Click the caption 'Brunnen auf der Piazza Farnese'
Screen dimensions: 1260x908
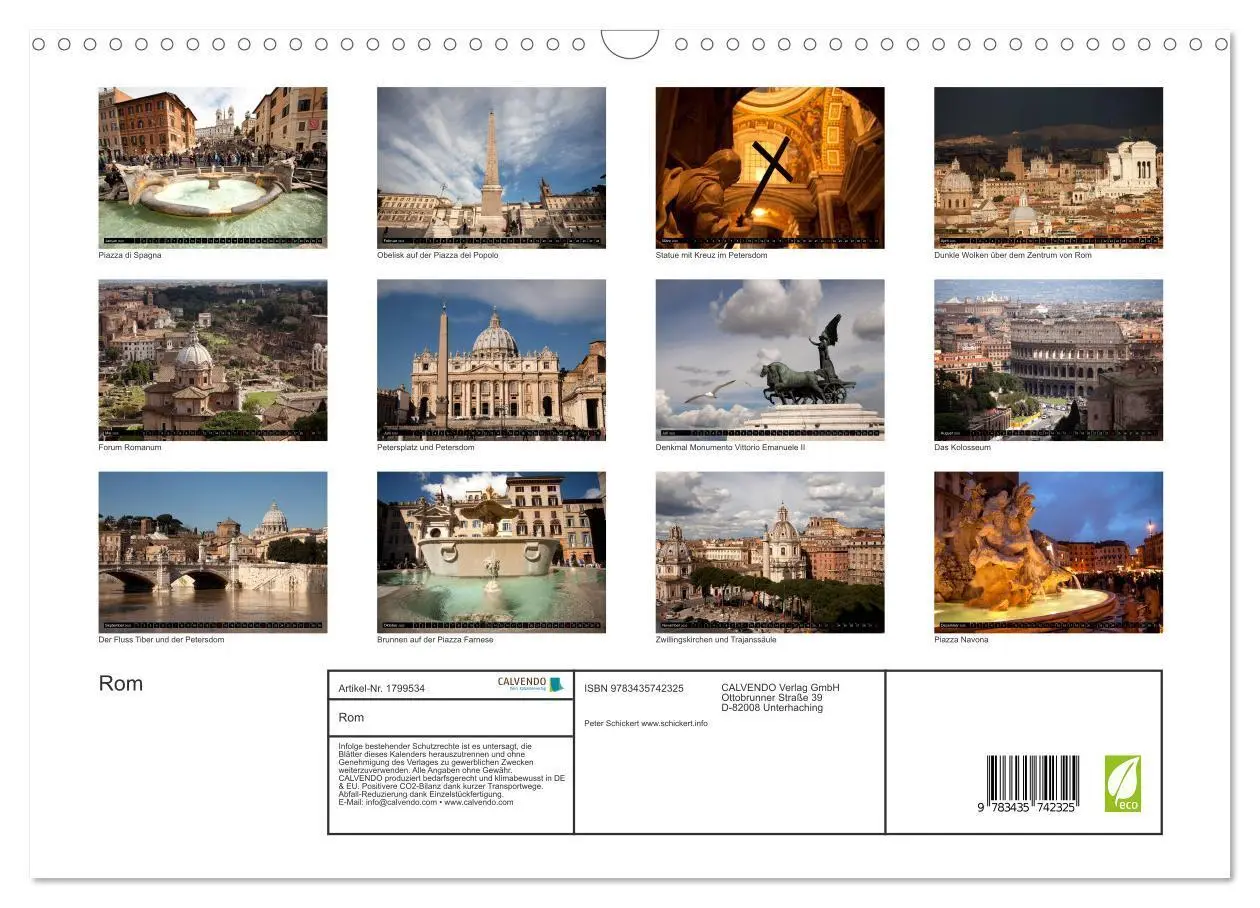point(435,640)
